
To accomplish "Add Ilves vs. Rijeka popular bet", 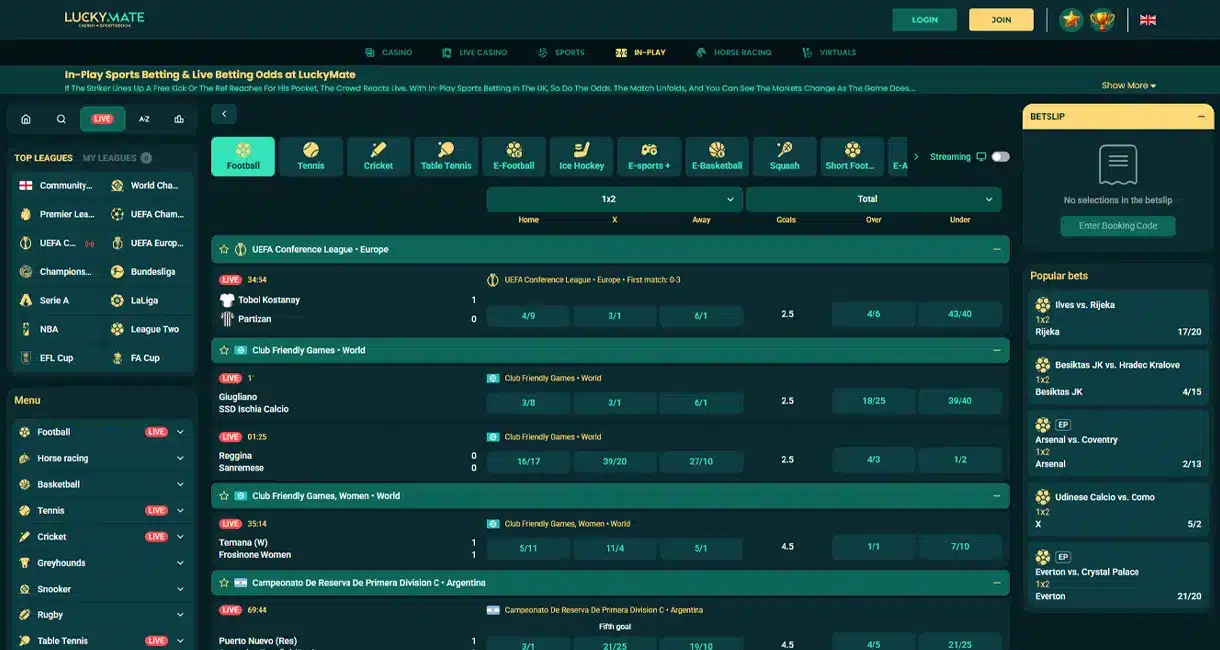I will click(x=1118, y=317).
